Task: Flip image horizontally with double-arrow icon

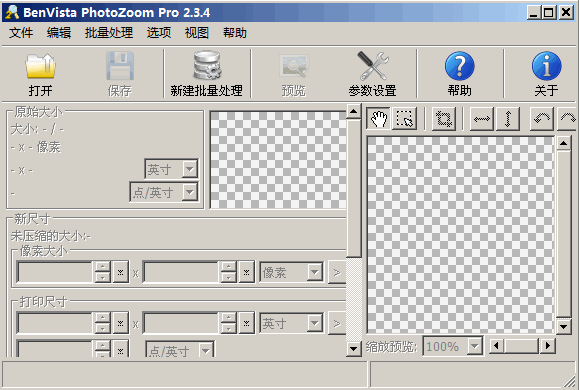Action: pos(482,119)
